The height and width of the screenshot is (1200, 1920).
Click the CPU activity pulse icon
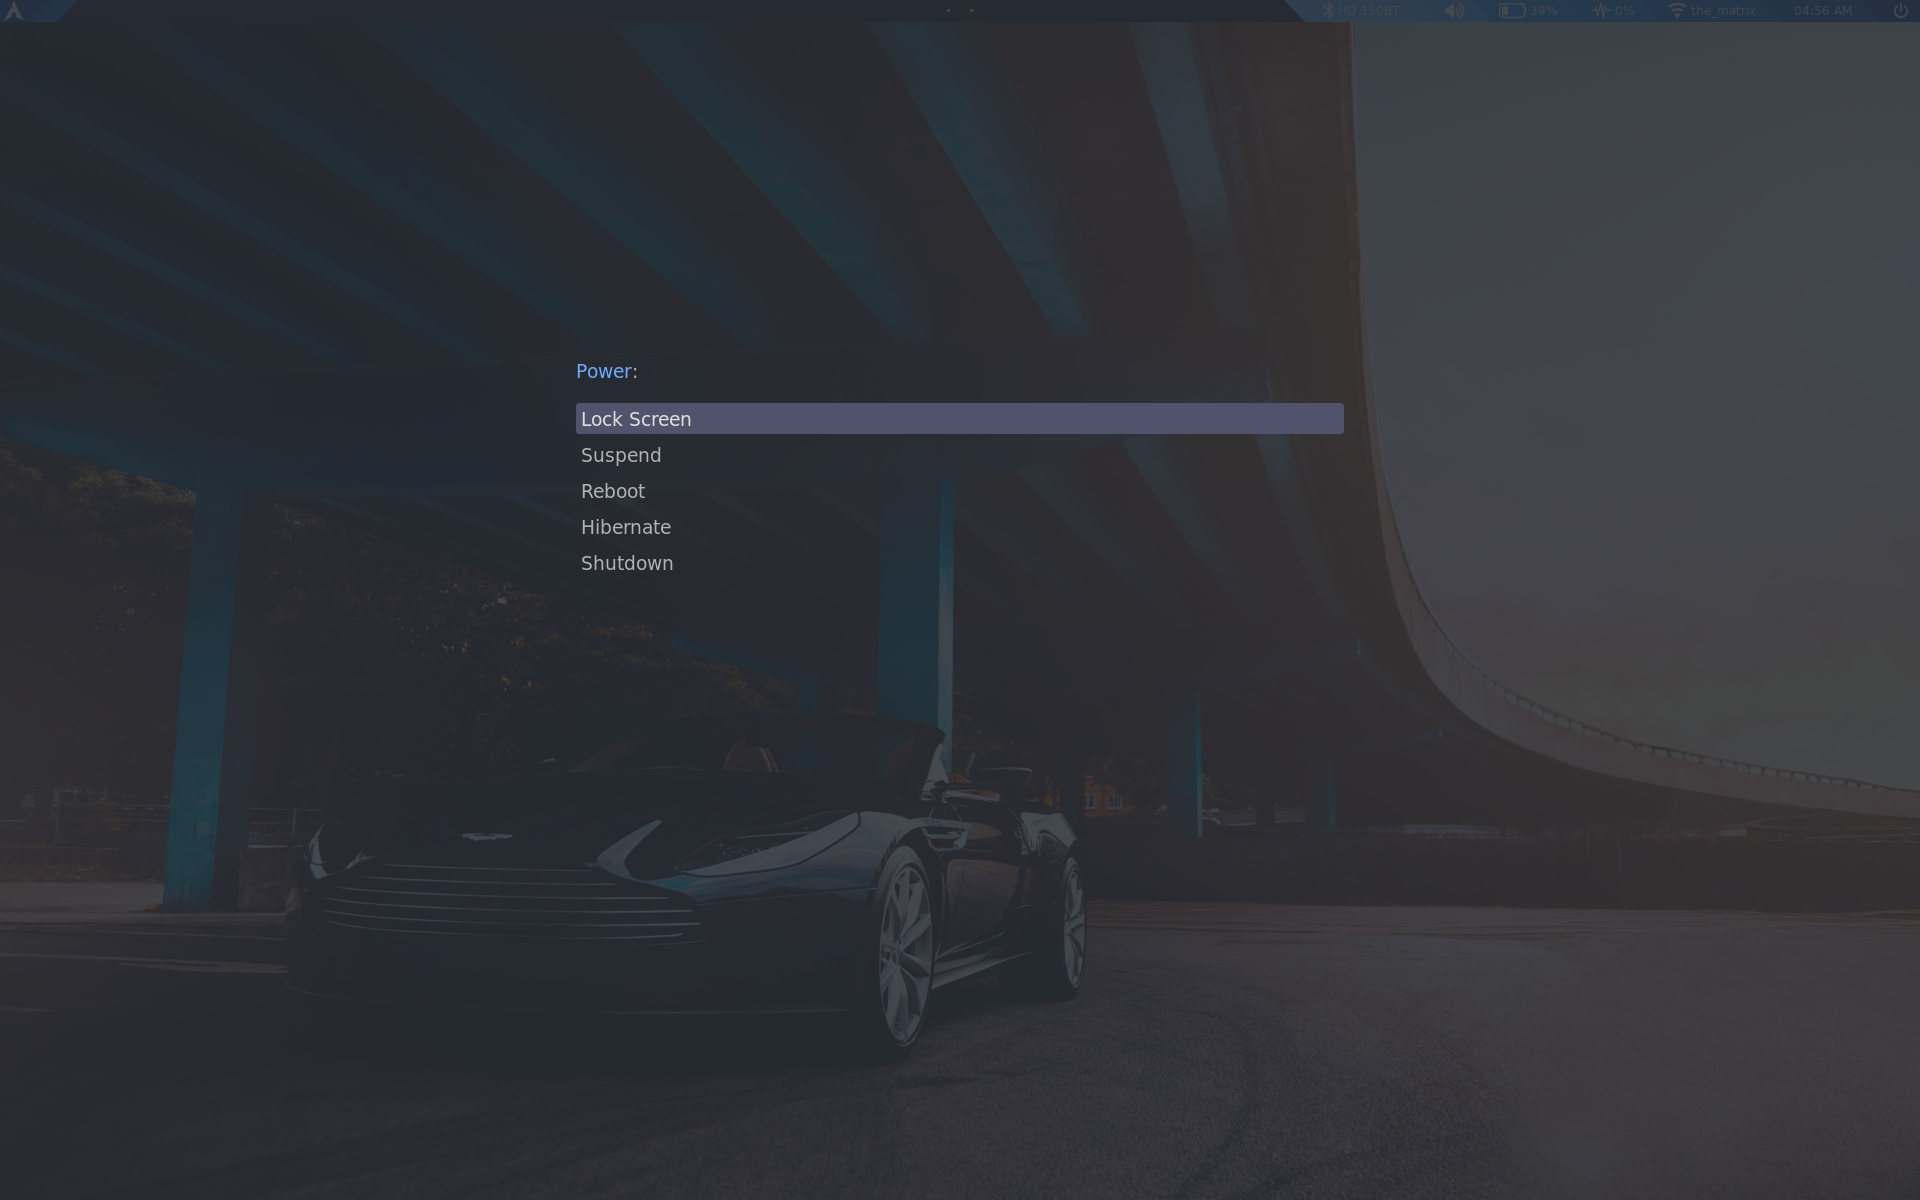[1600, 11]
